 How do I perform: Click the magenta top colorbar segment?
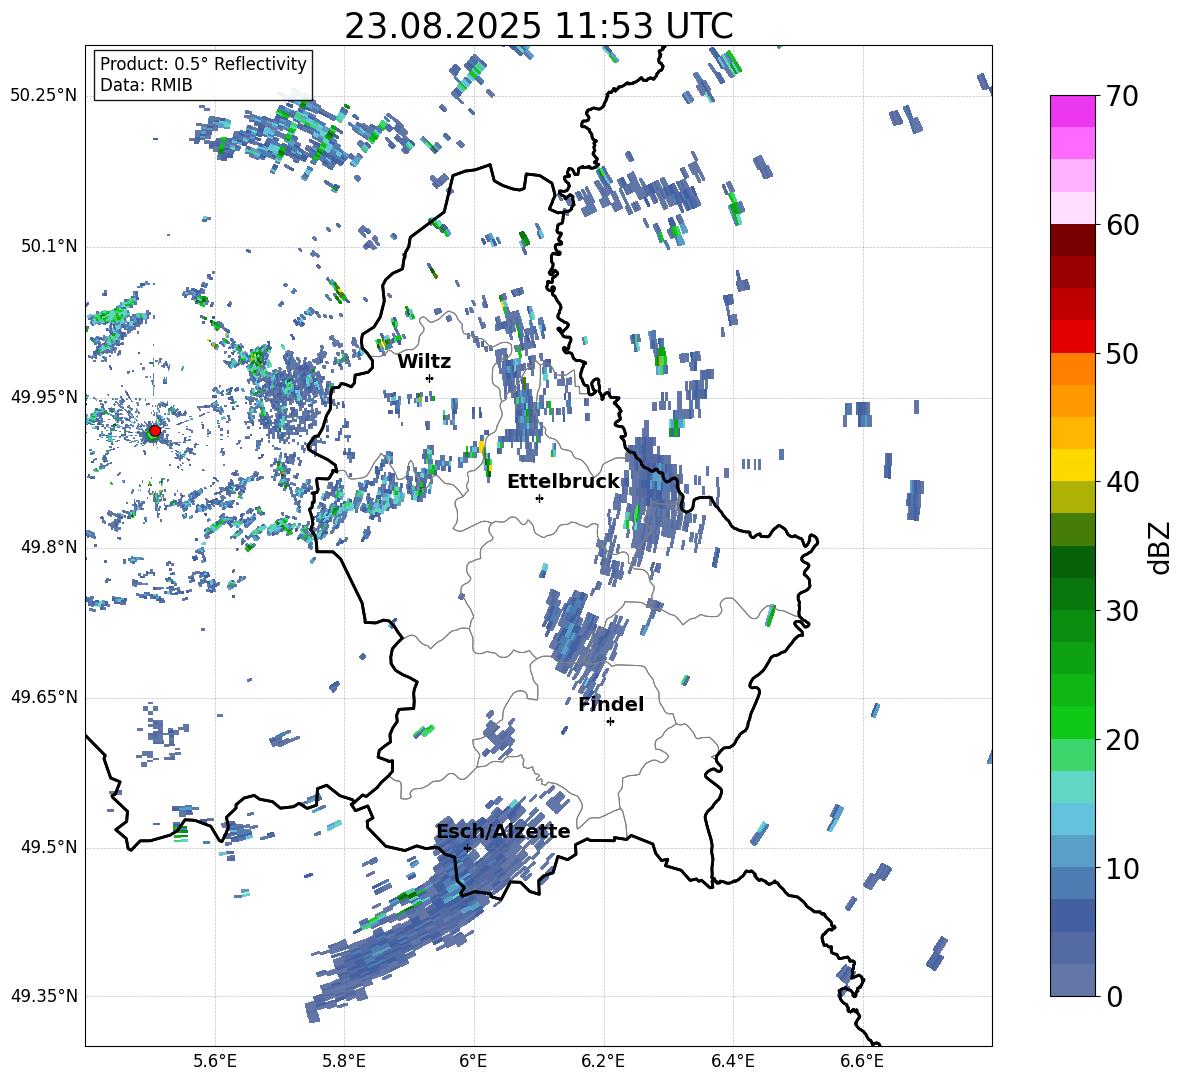[1072, 111]
